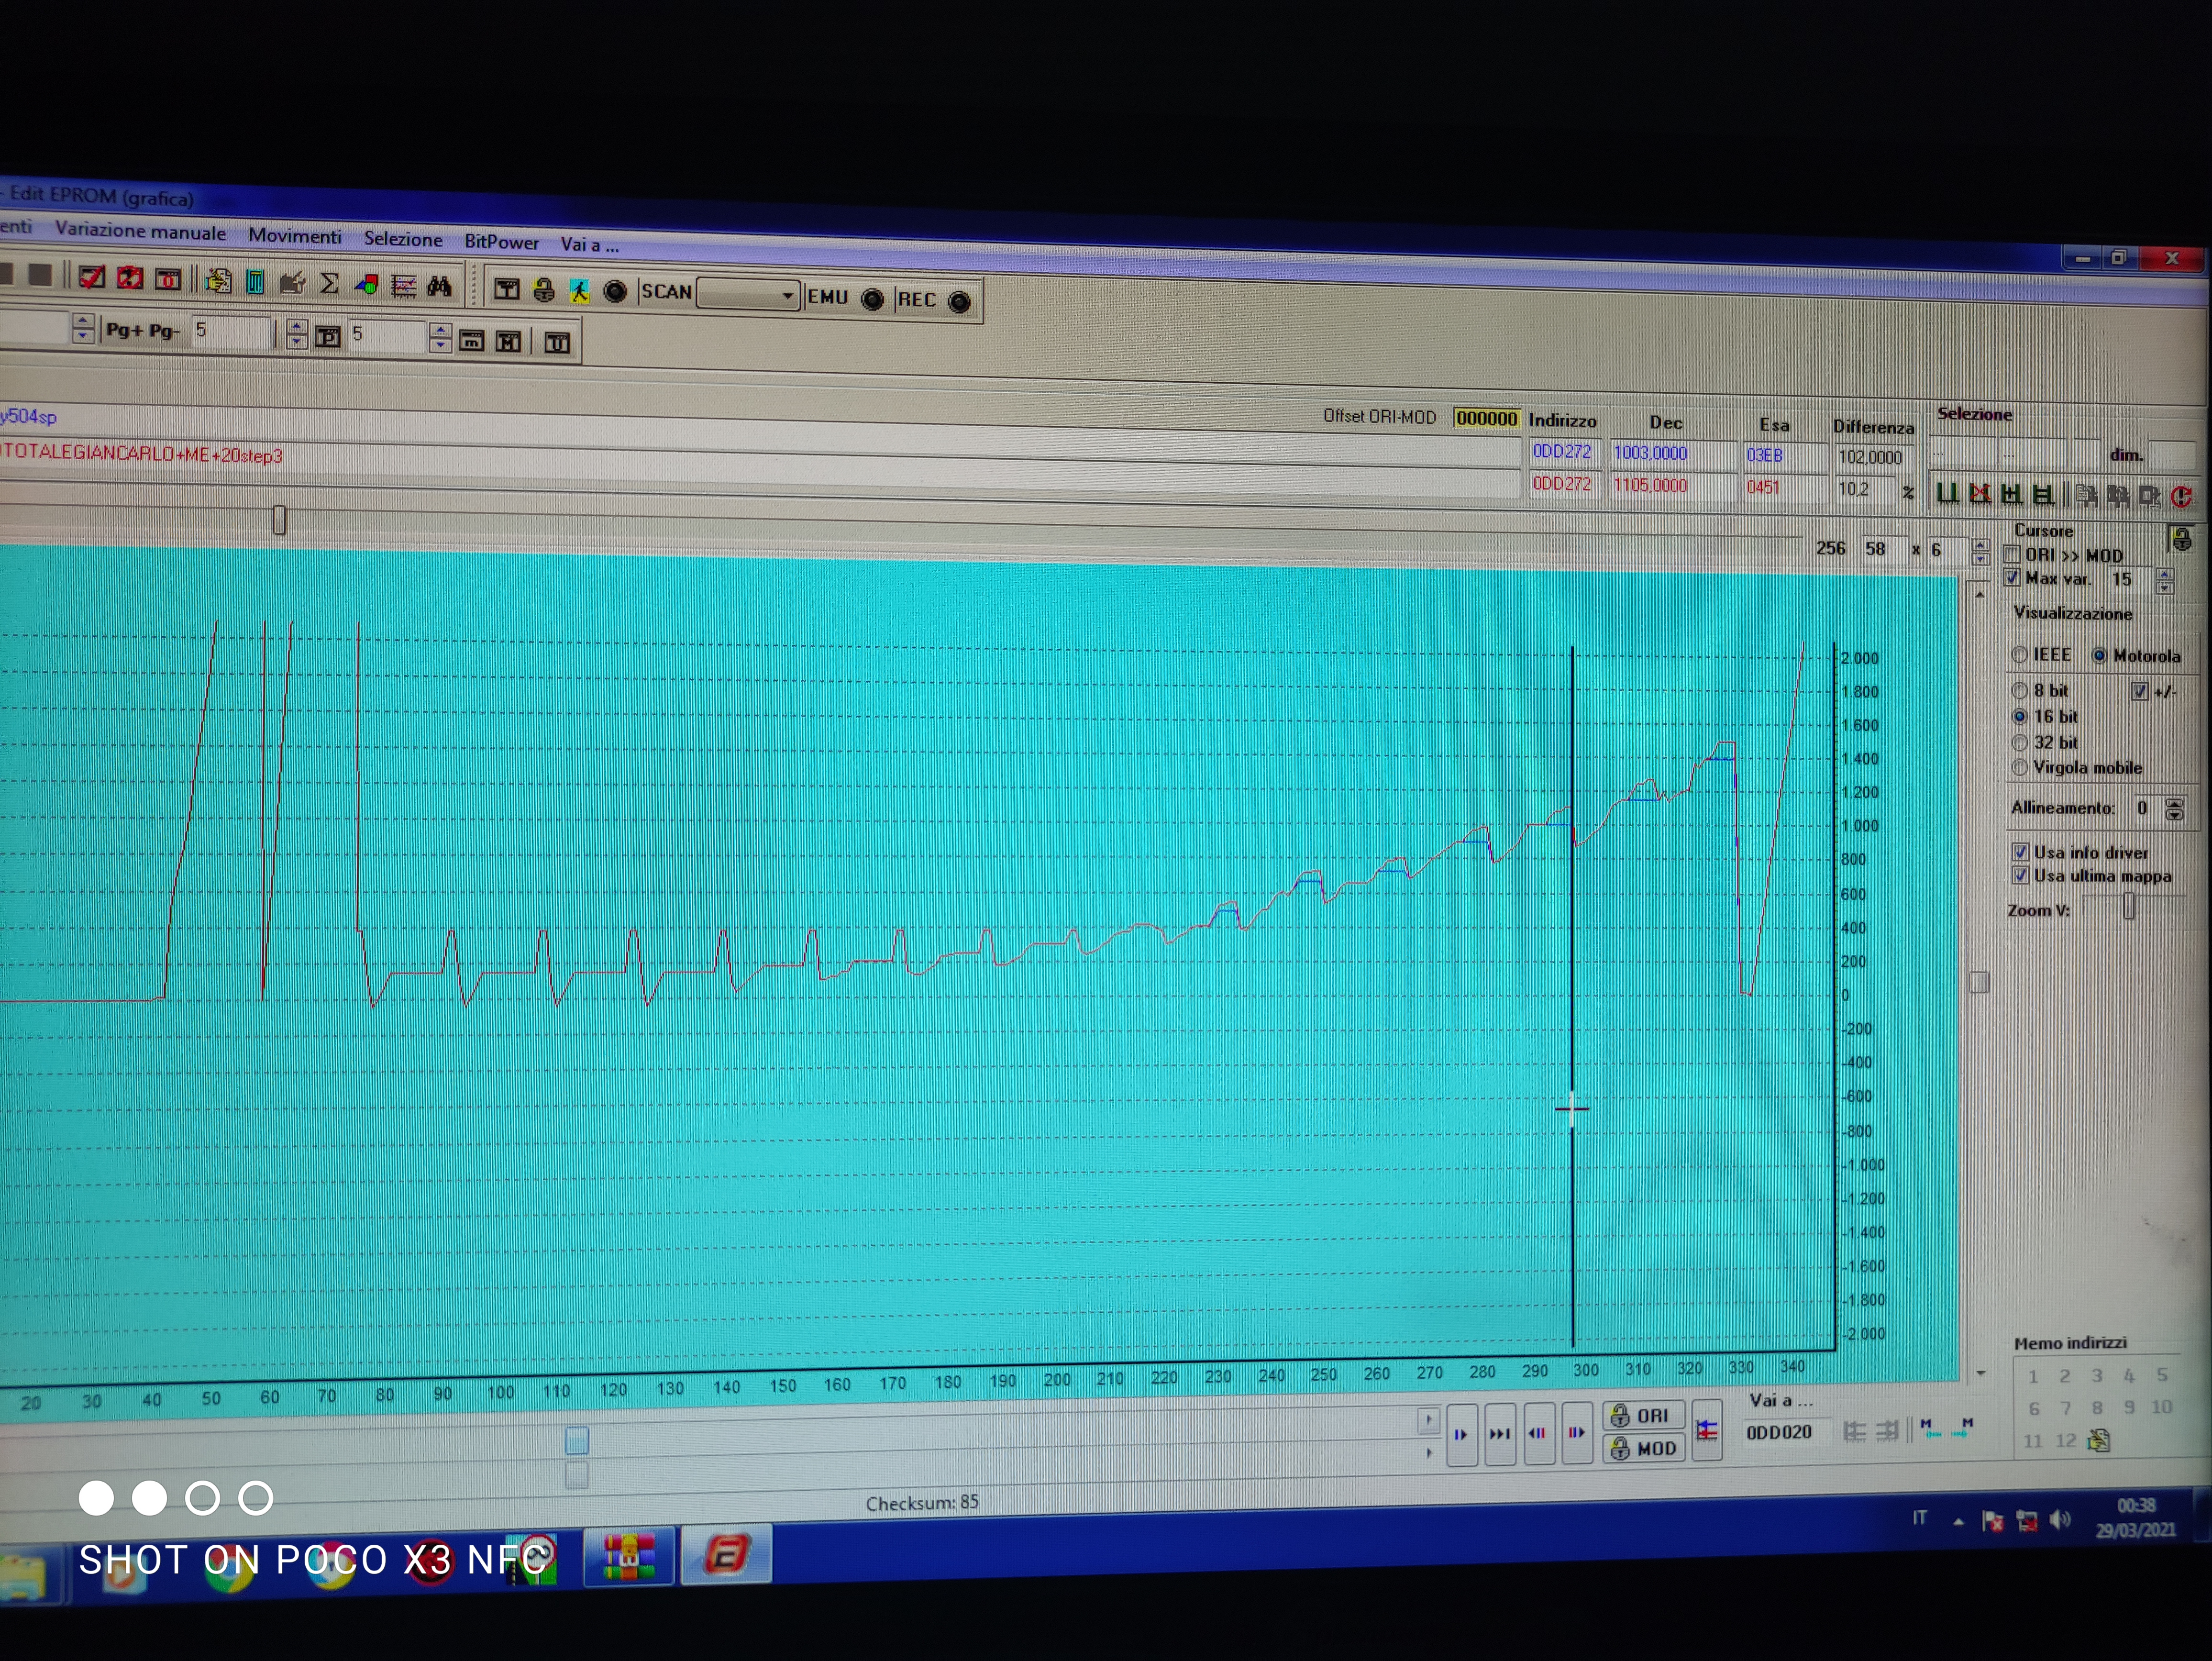Screen dimensions: 2212x1661
Task: Toggle the Max var. checkbox
Action: tap(2012, 578)
